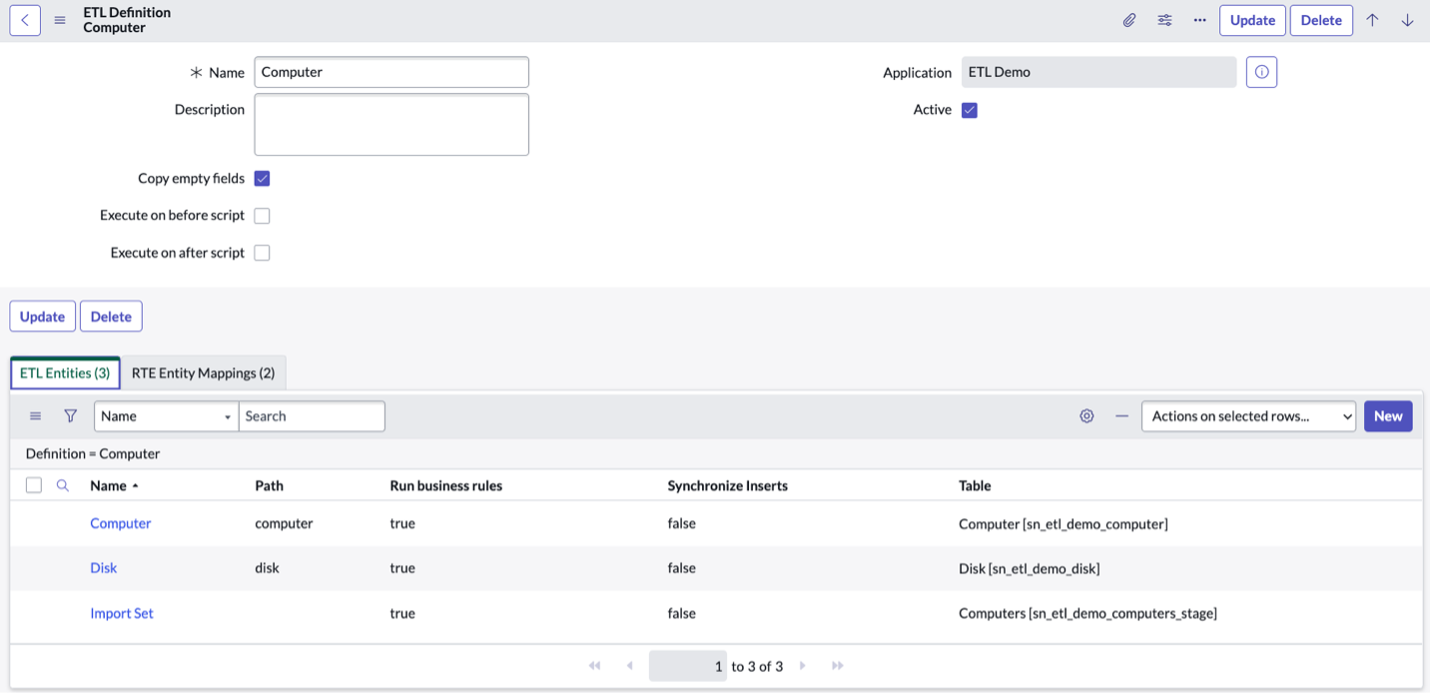
Task: Toggle the Copy empty fields checkbox
Action: click(x=262, y=179)
